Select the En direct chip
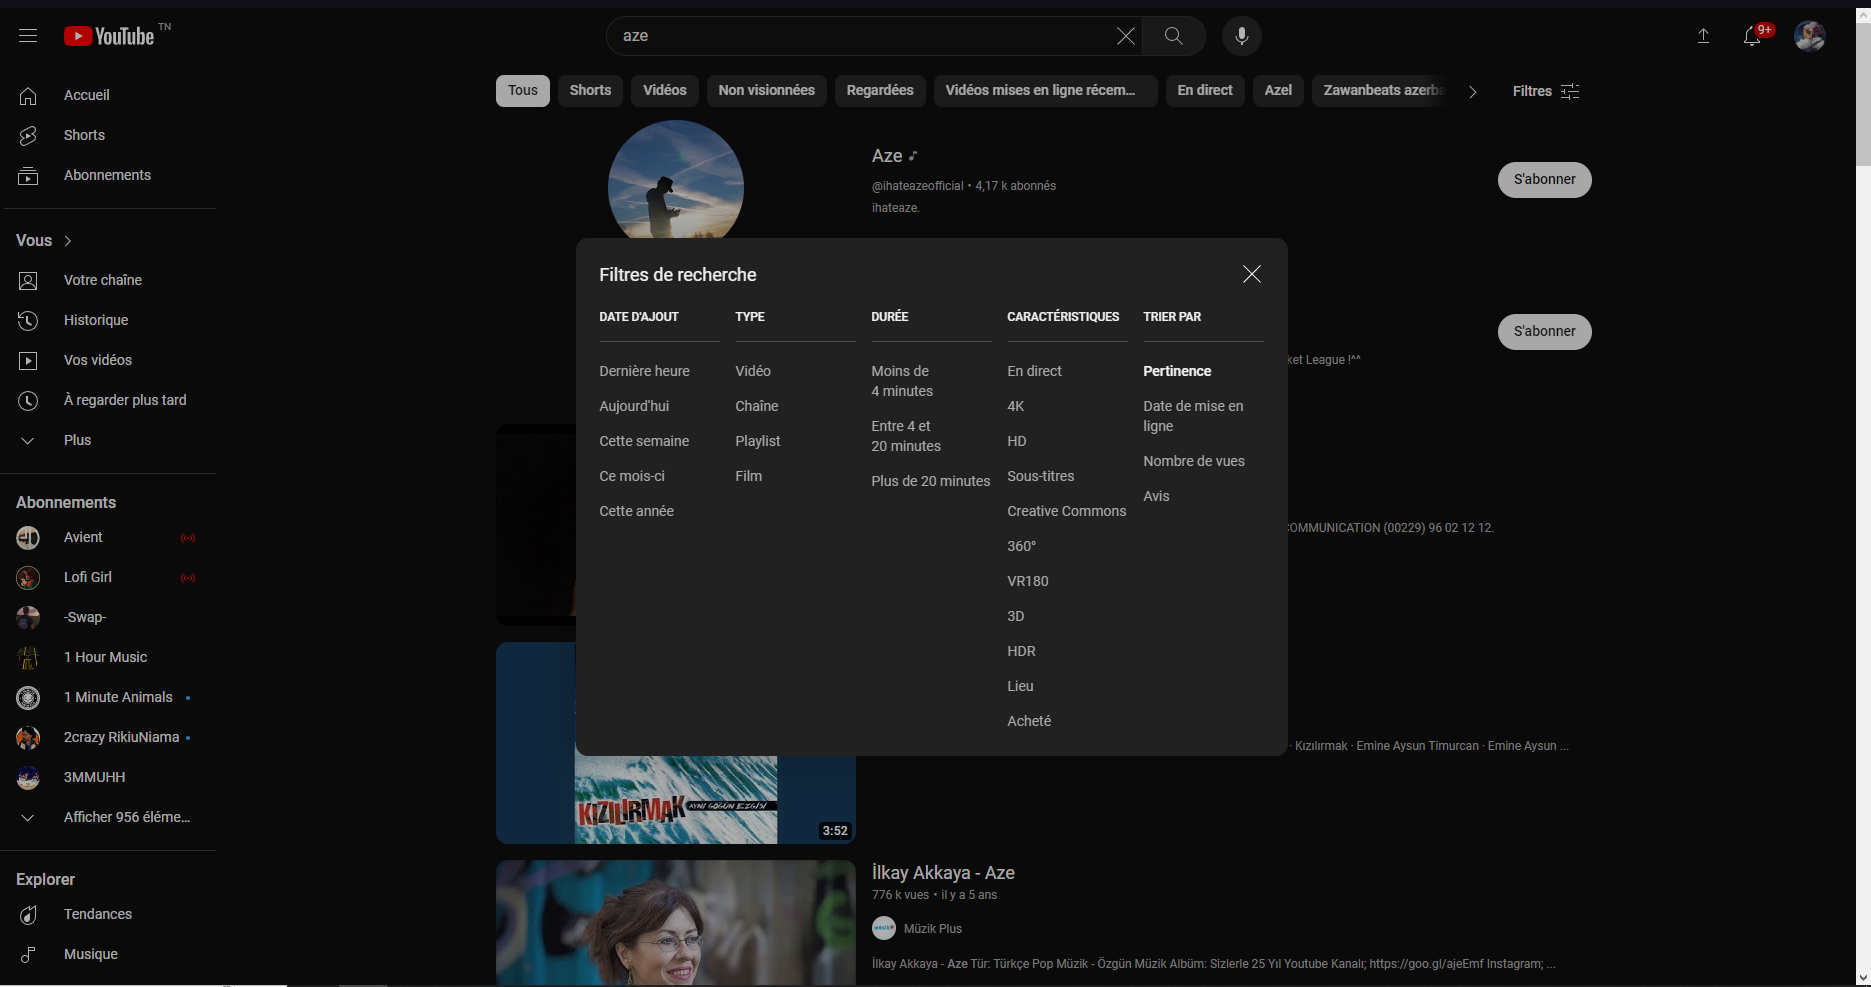 (1205, 91)
